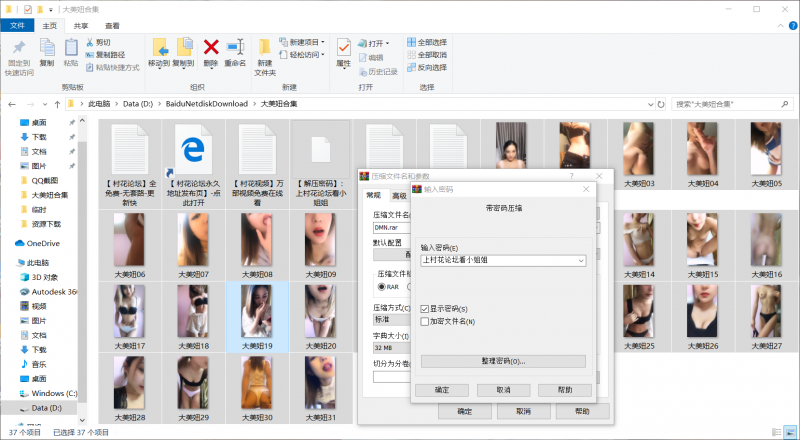
Task: Open the Share (共享) ribbon tab
Action: point(81,26)
